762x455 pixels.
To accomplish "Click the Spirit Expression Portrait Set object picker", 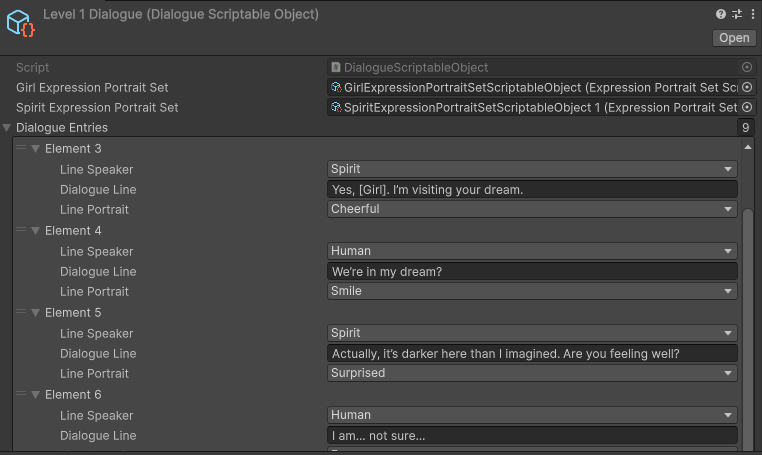I will (x=746, y=108).
